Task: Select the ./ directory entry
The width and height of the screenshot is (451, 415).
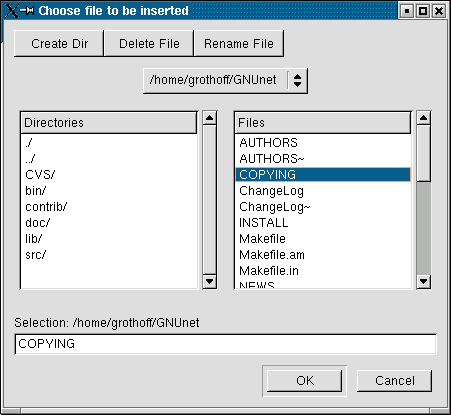Action: click(x=109, y=143)
